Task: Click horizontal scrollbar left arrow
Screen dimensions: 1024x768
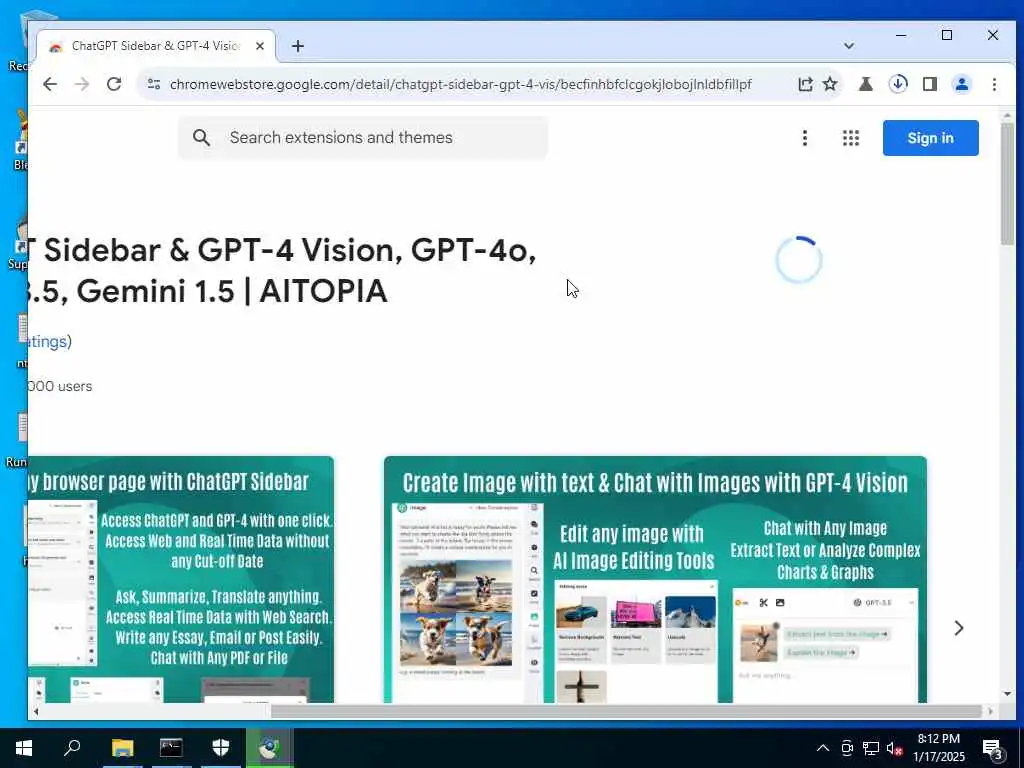Action: pyautogui.click(x=36, y=711)
